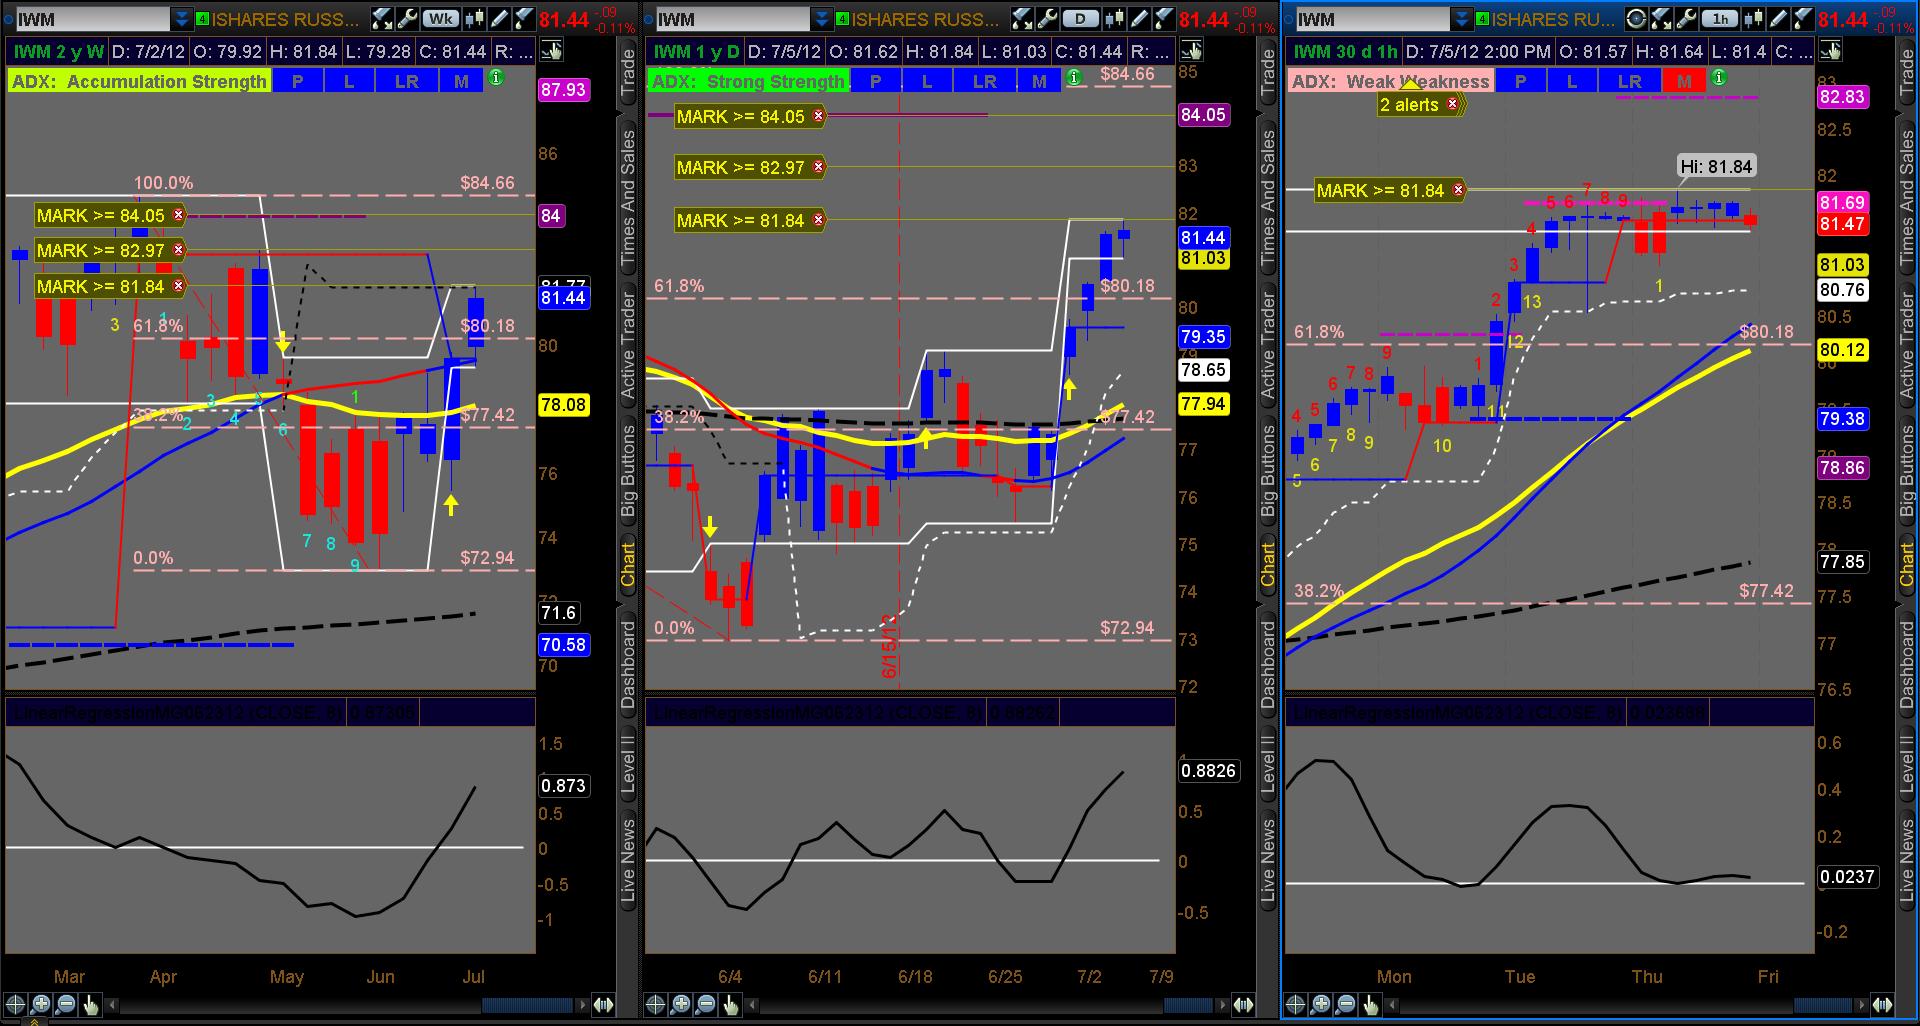The height and width of the screenshot is (1026, 1920).
Task: Toggle the P indicator label in weekly chart
Action: pos(297,81)
